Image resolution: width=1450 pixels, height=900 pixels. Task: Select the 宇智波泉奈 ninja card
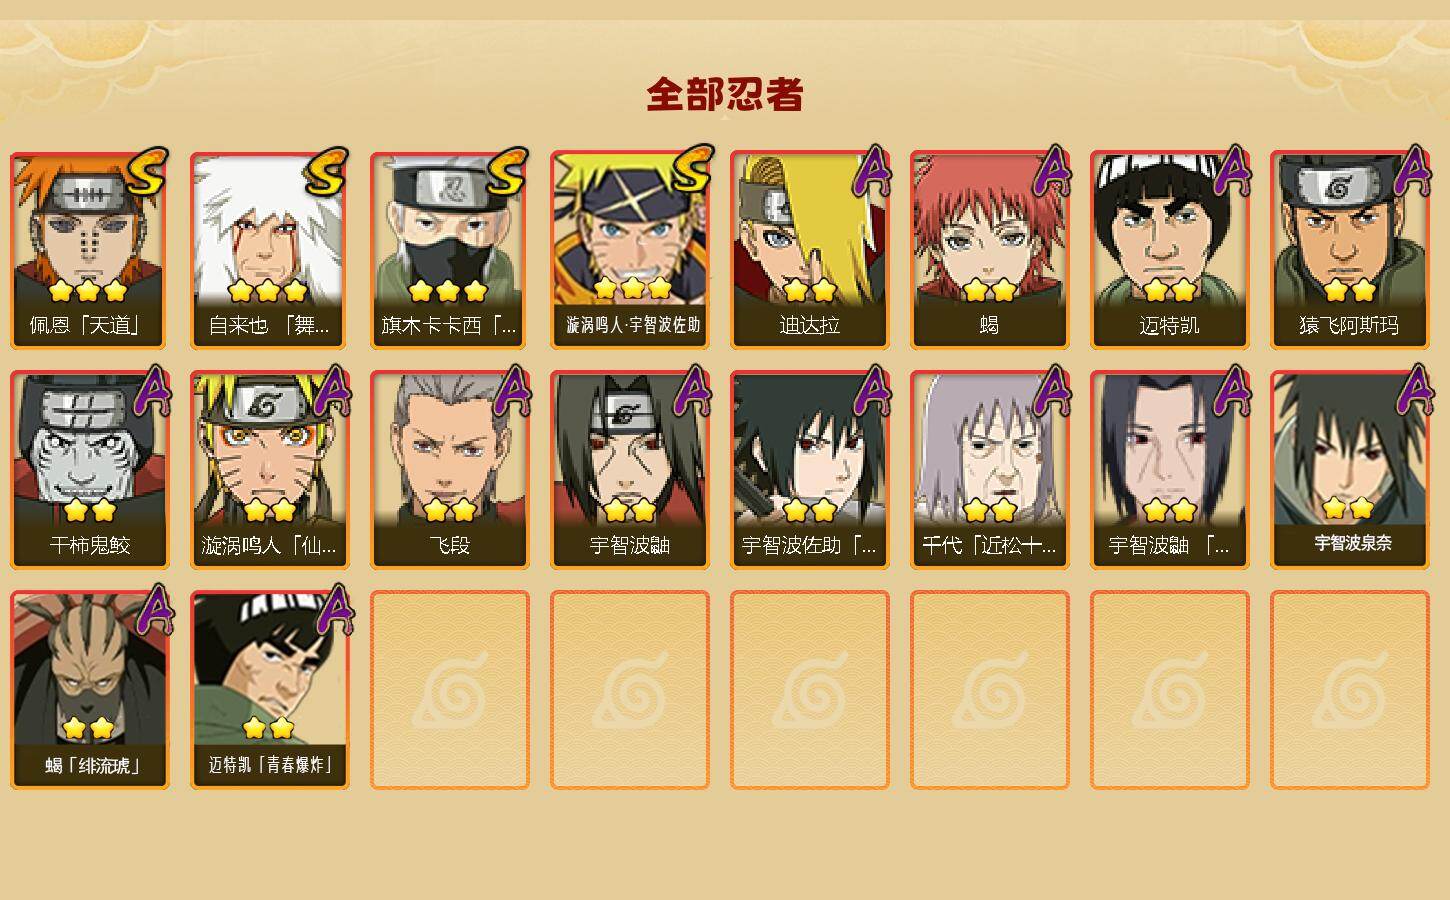click(x=1350, y=470)
